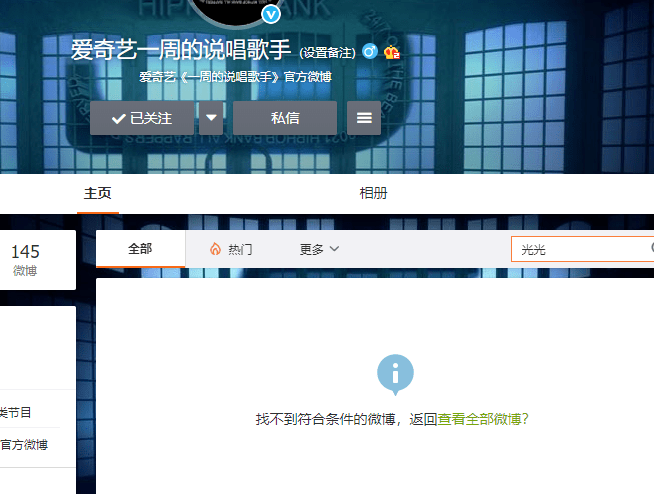Click the flame icon beside 热门
Image resolution: width=654 pixels, height=494 pixels.
[215, 249]
